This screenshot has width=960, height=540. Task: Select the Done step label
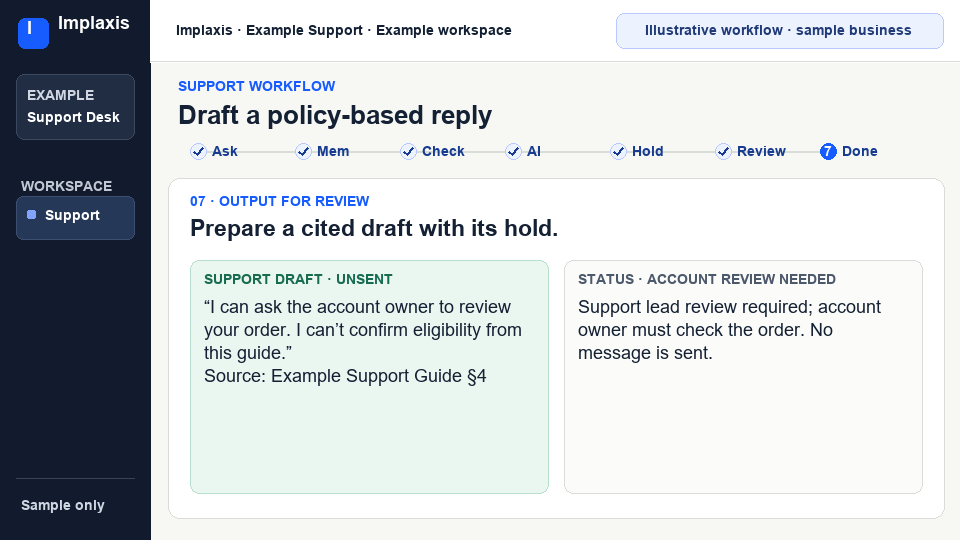[x=860, y=151]
